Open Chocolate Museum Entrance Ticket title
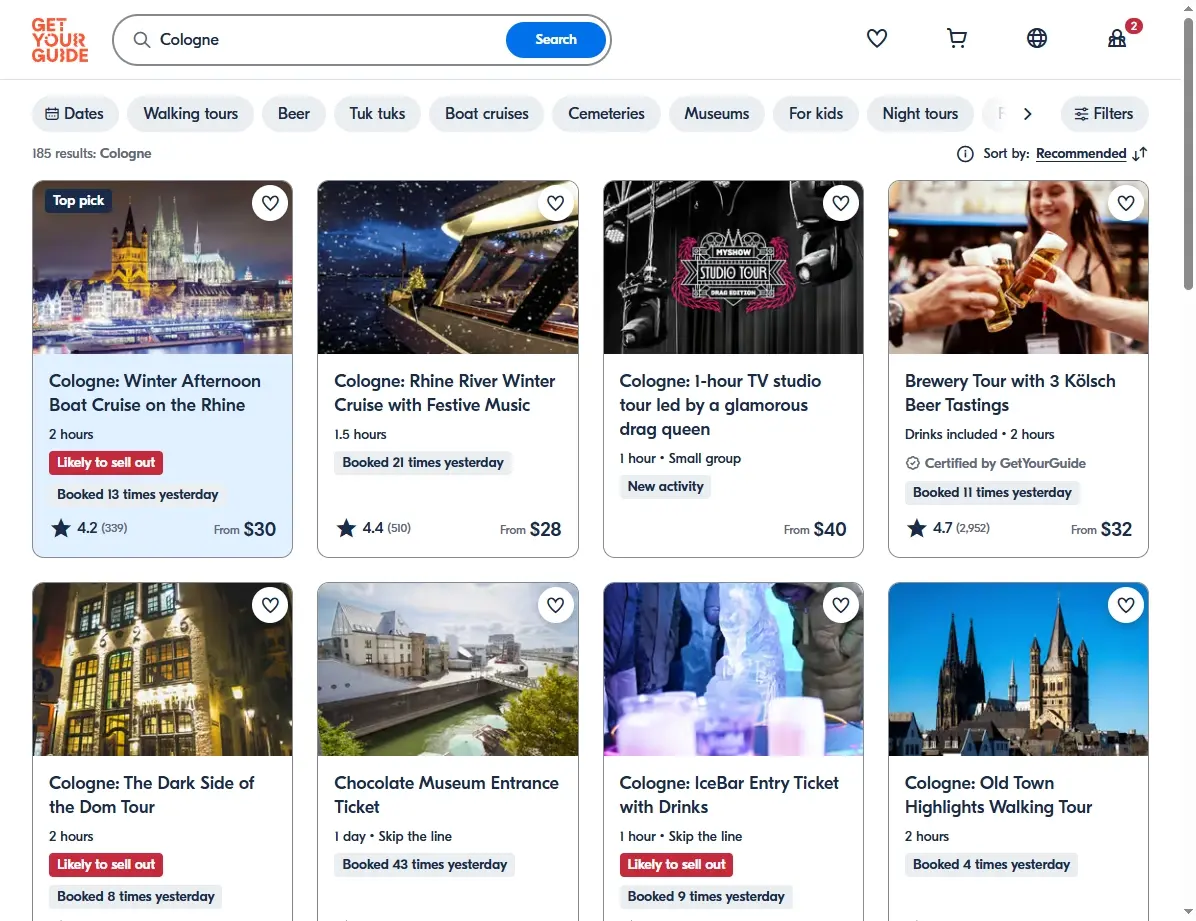 pos(446,795)
